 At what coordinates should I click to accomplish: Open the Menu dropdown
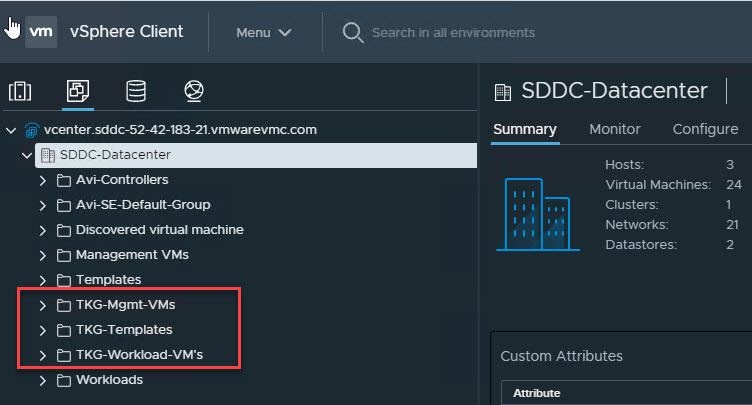(x=263, y=32)
